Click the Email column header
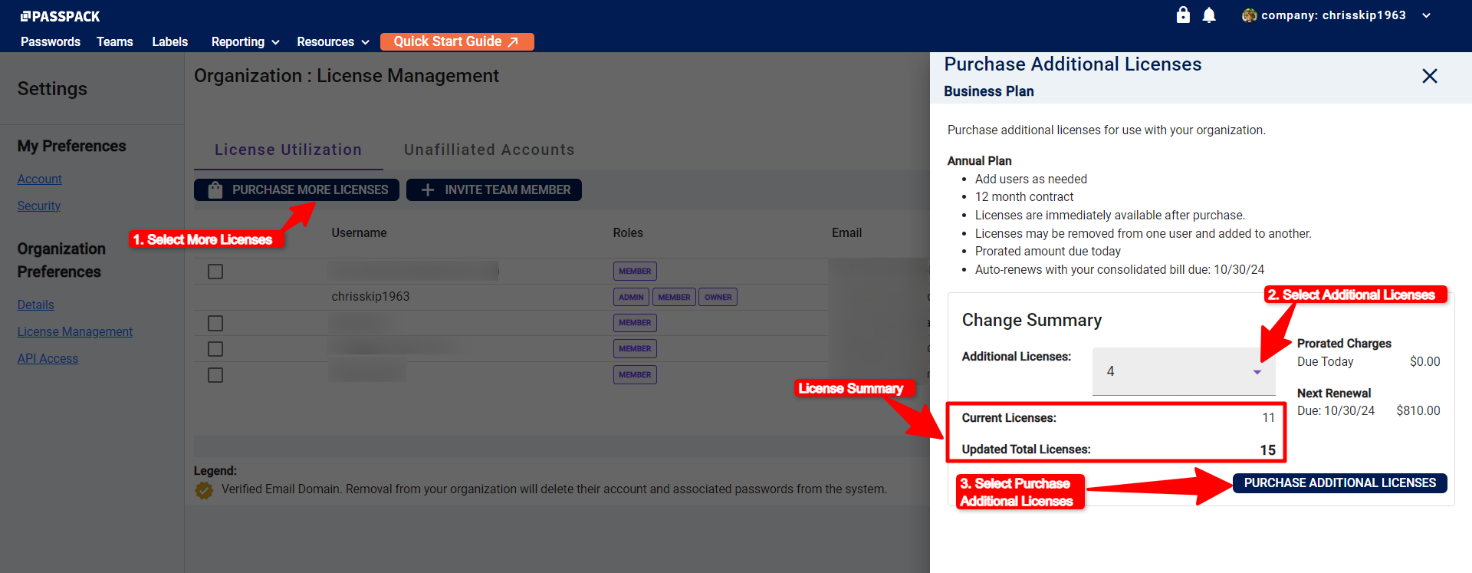Screen dimensions: 1472x573 [847, 233]
